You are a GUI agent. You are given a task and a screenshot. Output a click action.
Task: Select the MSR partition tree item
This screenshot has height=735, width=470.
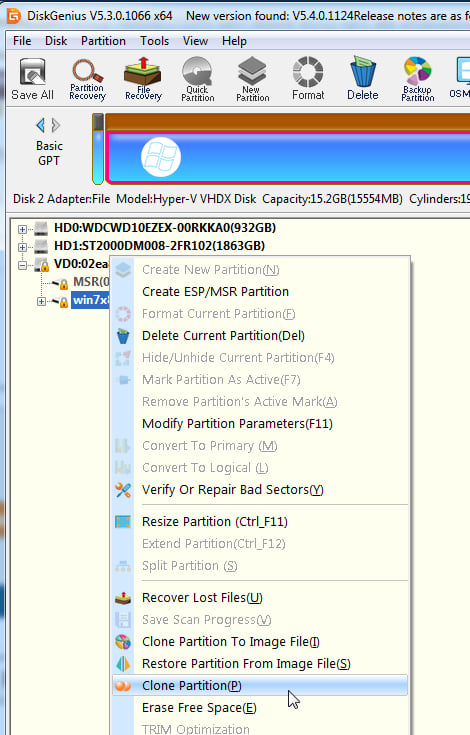click(x=90, y=282)
